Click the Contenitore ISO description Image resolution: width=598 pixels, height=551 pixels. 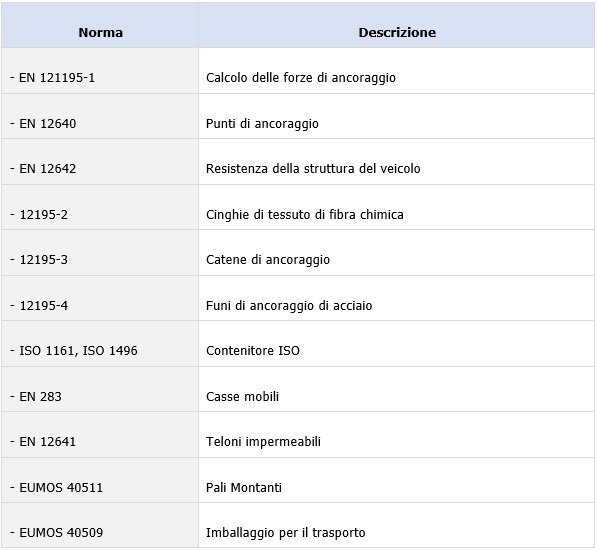point(252,351)
